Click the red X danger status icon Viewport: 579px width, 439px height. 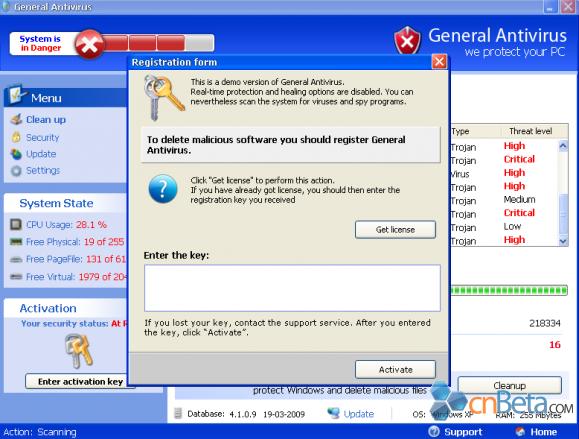coord(89,45)
